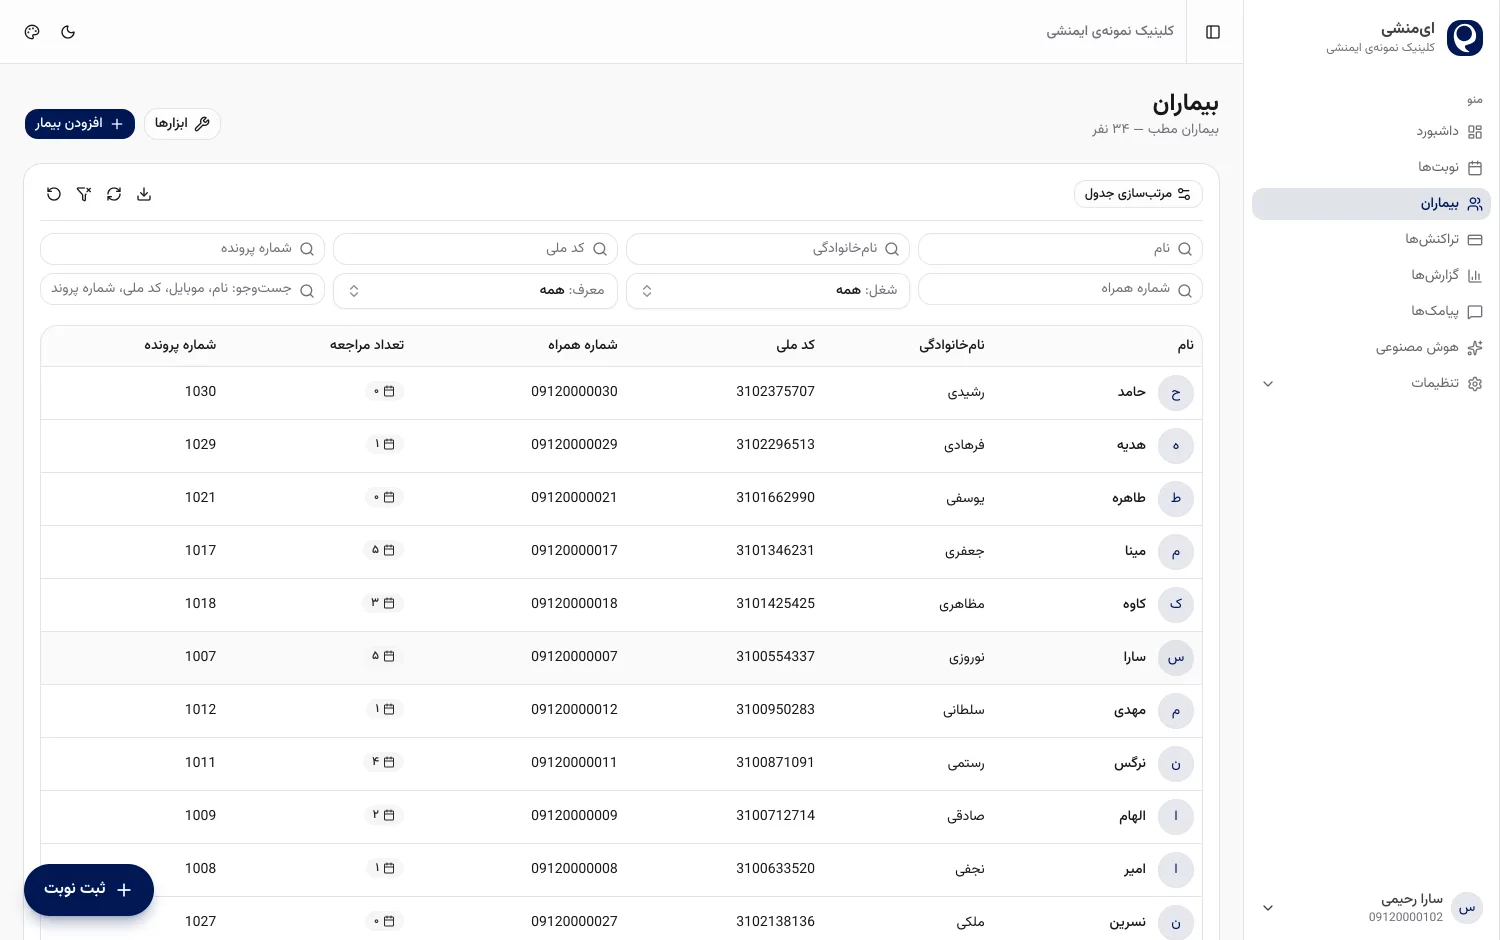This screenshot has height=940, width=1500.
Task: Click the ای‌منشی logo icon
Action: pos(1465,38)
